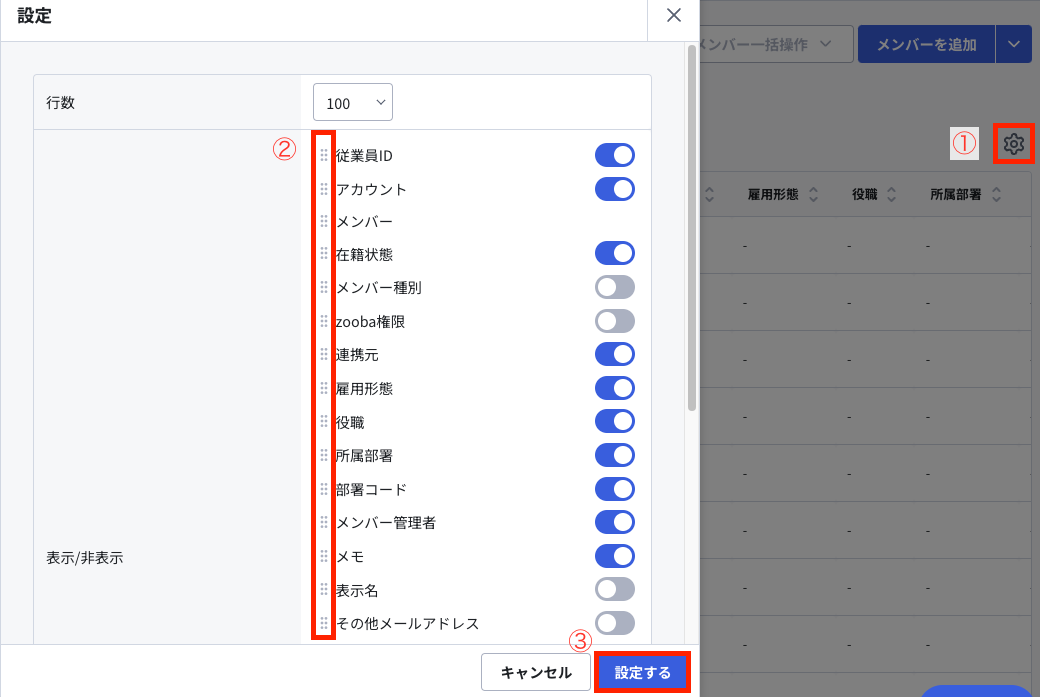Grab the drag handle beside 部署コード
1040x697 pixels.
pyautogui.click(x=324, y=489)
